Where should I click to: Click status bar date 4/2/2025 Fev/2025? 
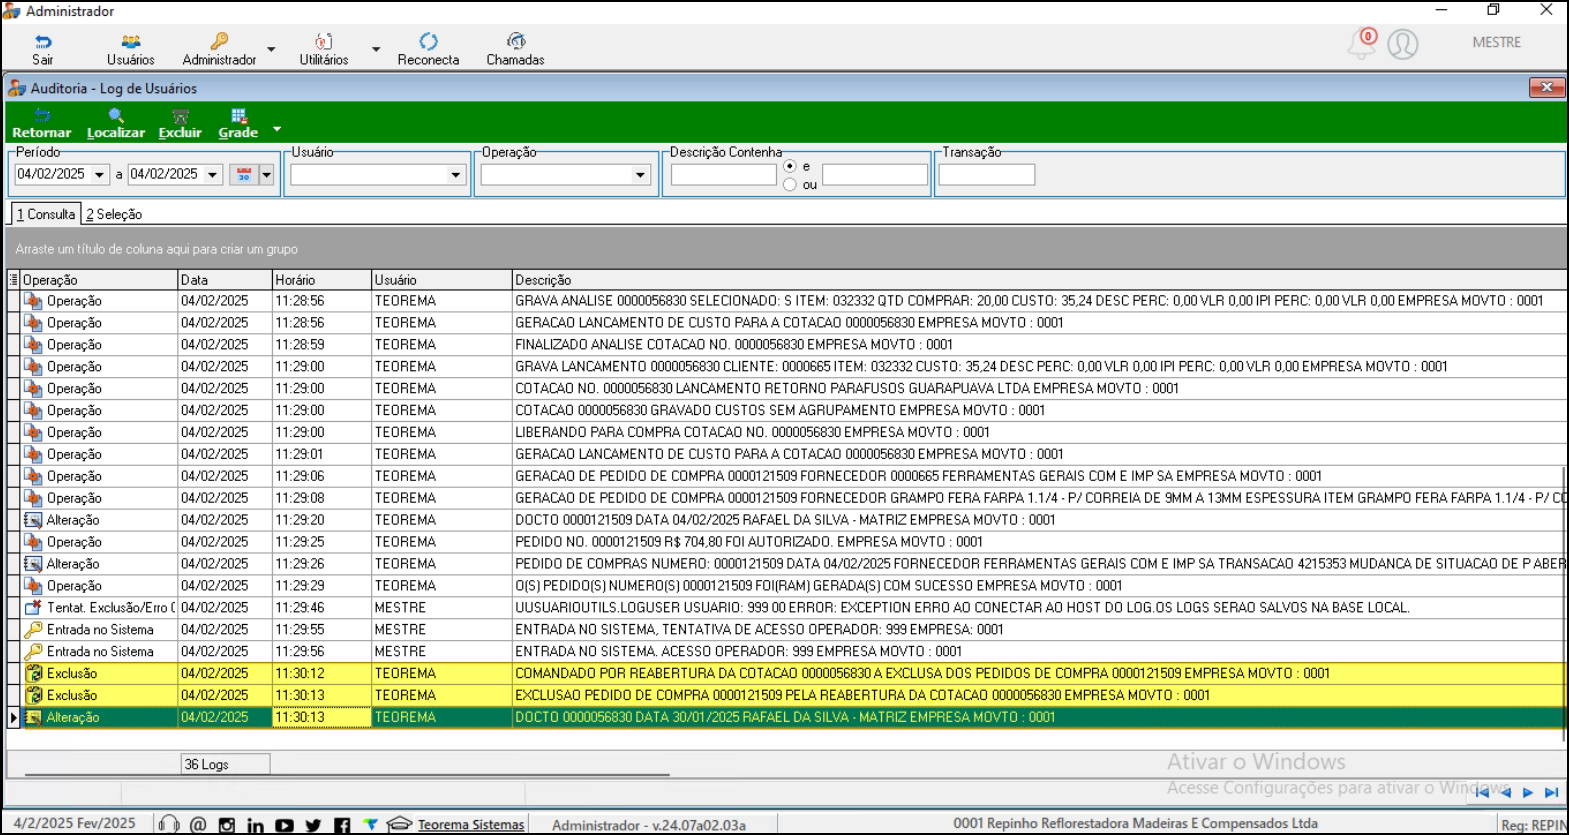click(x=75, y=823)
